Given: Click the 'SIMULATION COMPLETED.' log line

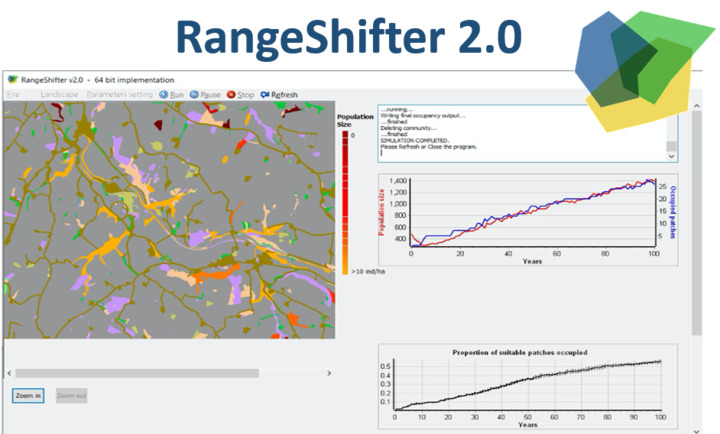Looking at the screenshot, I should [414, 141].
